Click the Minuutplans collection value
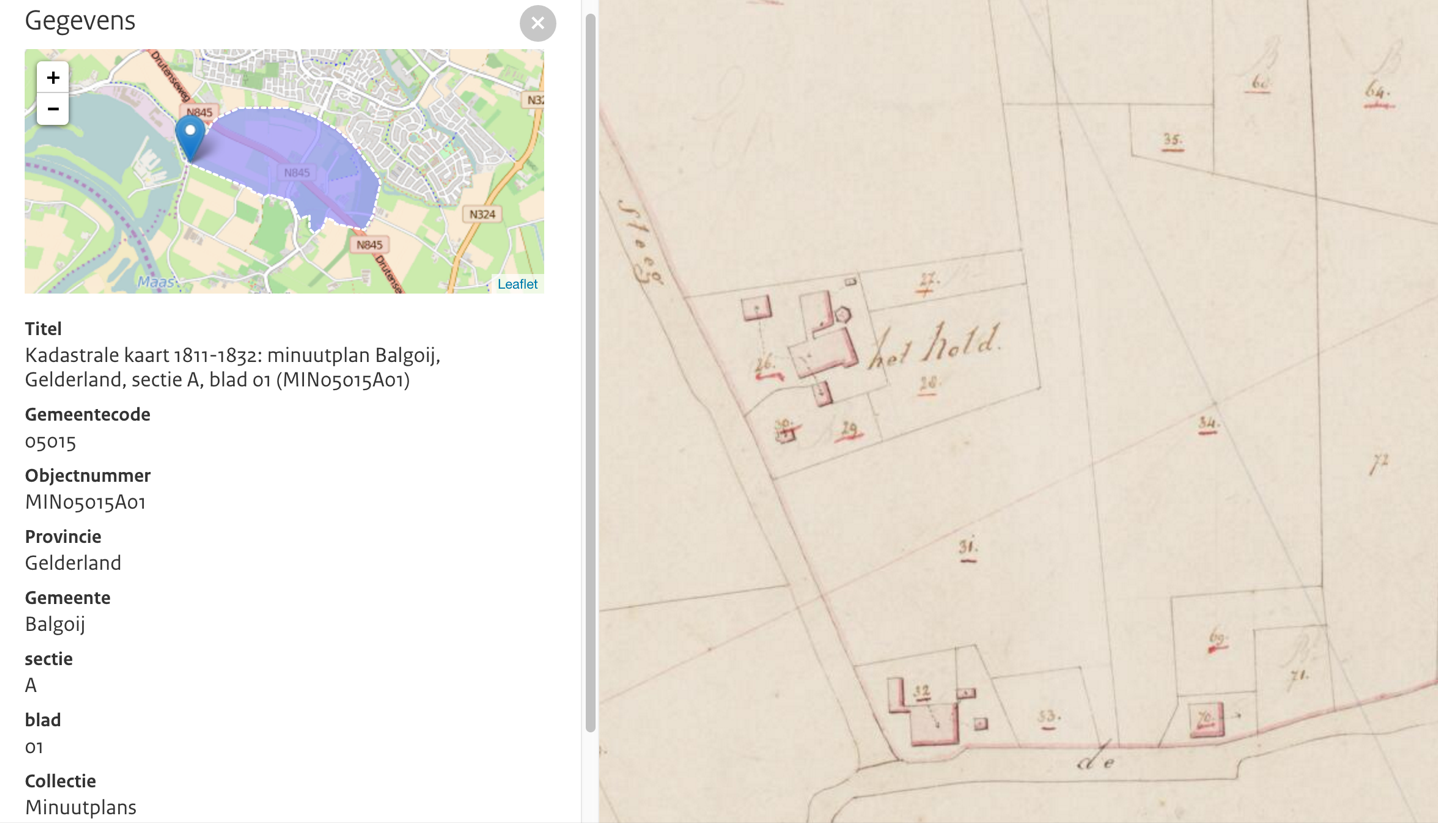 click(80, 807)
